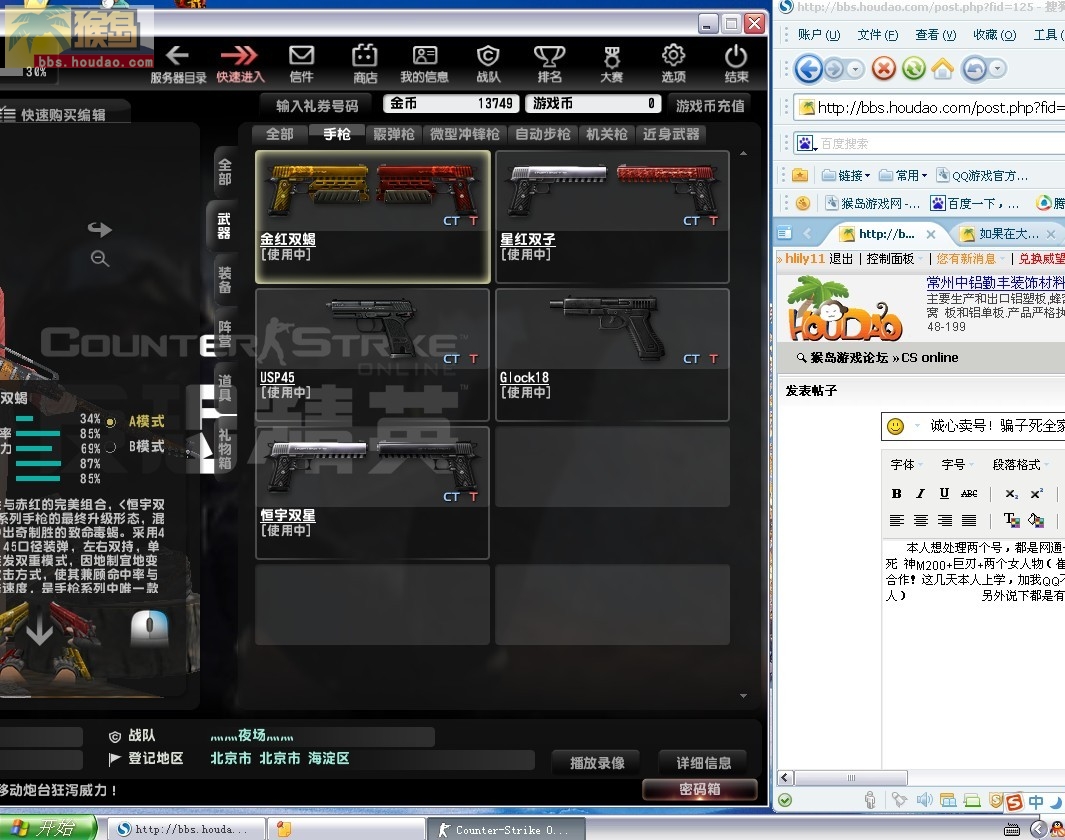Open the dropdown arrow beside browser forward button

click(854, 69)
